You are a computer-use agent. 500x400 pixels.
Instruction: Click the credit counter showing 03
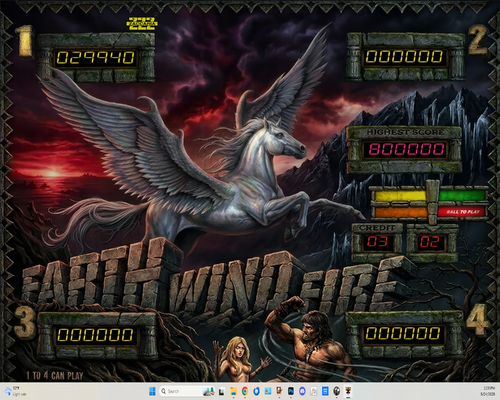tap(377, 241)
